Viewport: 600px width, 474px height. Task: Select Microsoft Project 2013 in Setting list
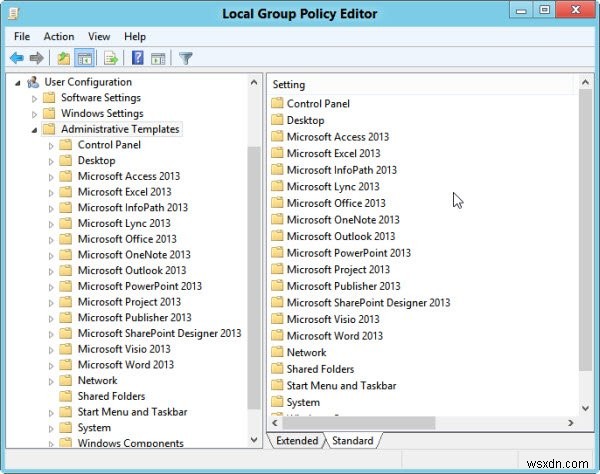click(x=338, y=269)
